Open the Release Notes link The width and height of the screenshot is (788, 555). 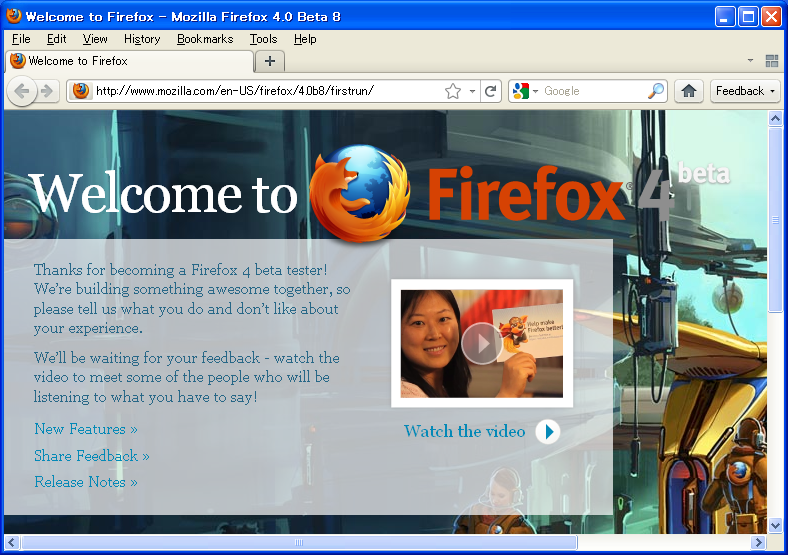(x=86, y=482)
